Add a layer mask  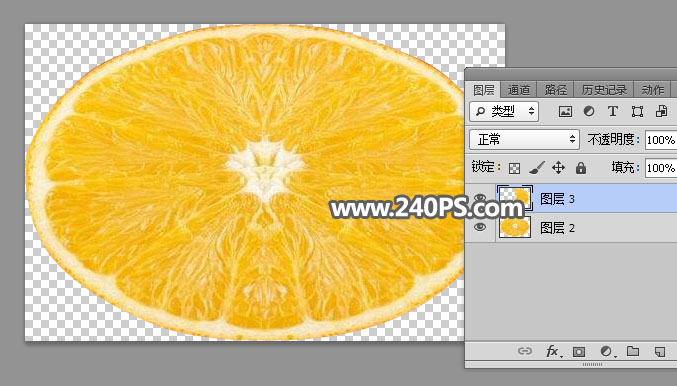tap(579, 352)
